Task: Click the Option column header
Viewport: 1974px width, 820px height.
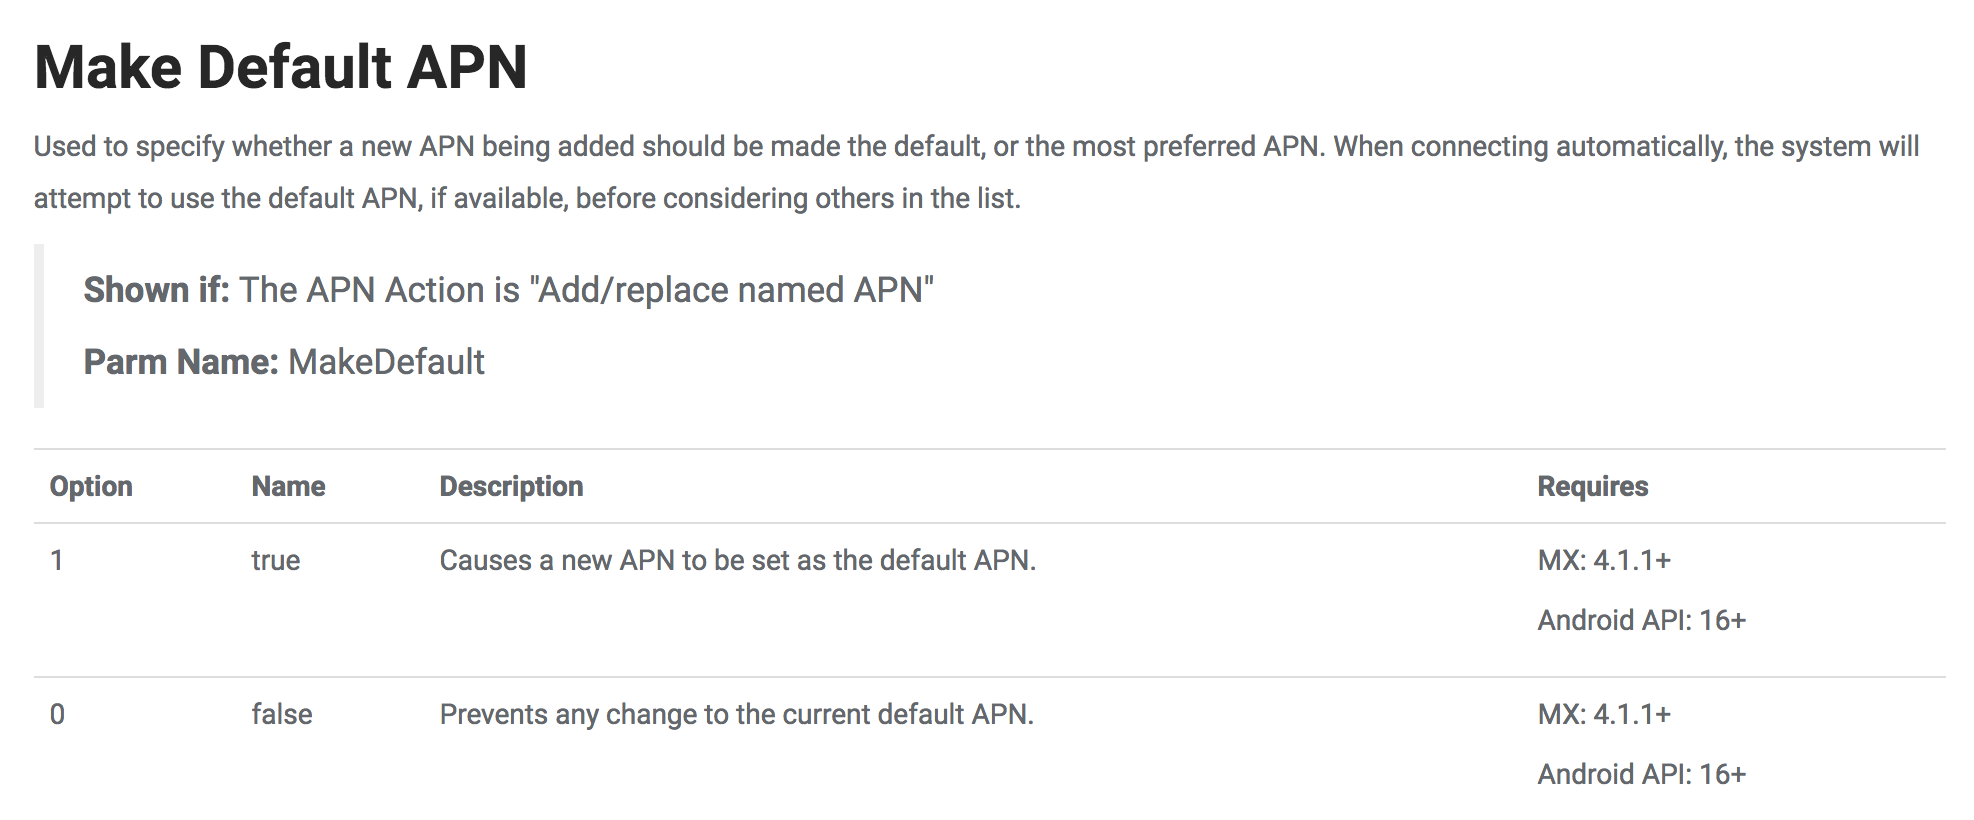Action: 91,486
